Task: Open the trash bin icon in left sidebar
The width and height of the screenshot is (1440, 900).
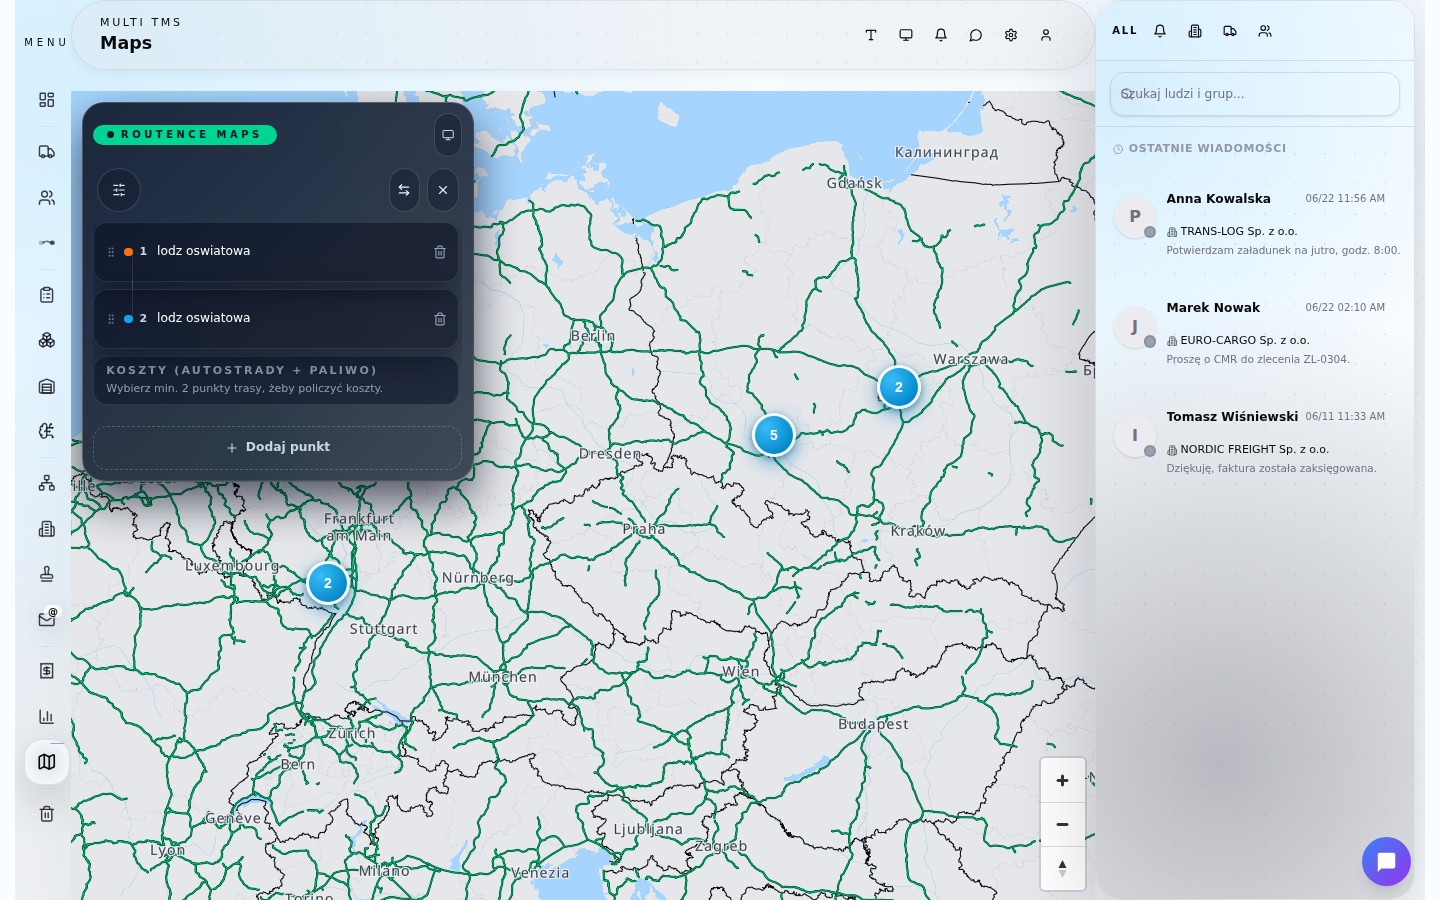Action: [x=46, y=814]
